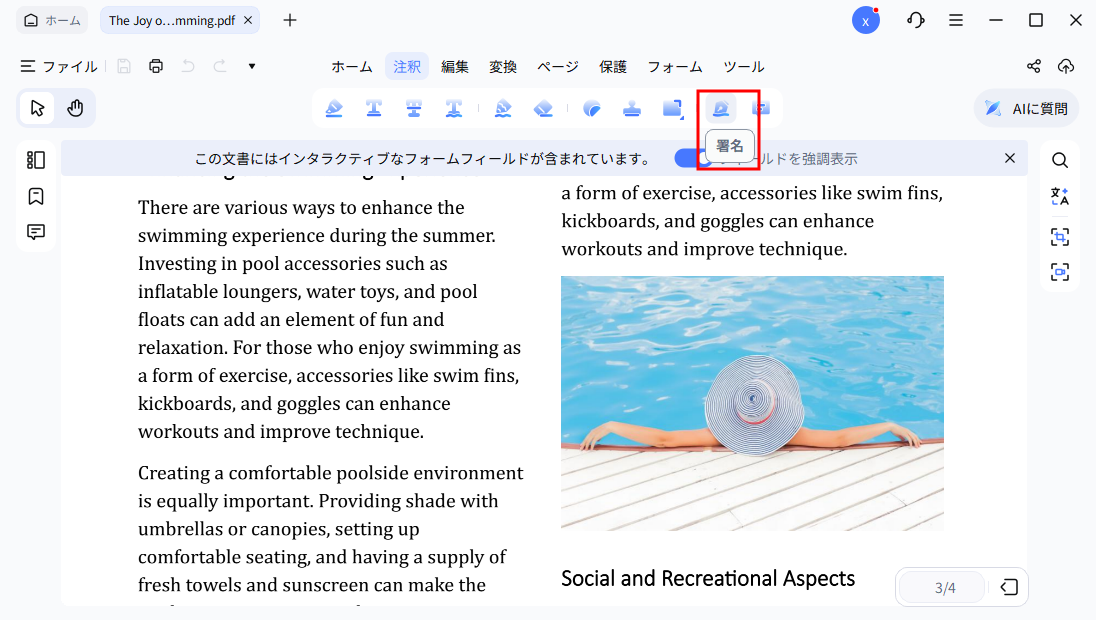Viewport: 1096px width, 620px height.
Task: Pick the eraser tool in toolbar
Action: (543, 108)
